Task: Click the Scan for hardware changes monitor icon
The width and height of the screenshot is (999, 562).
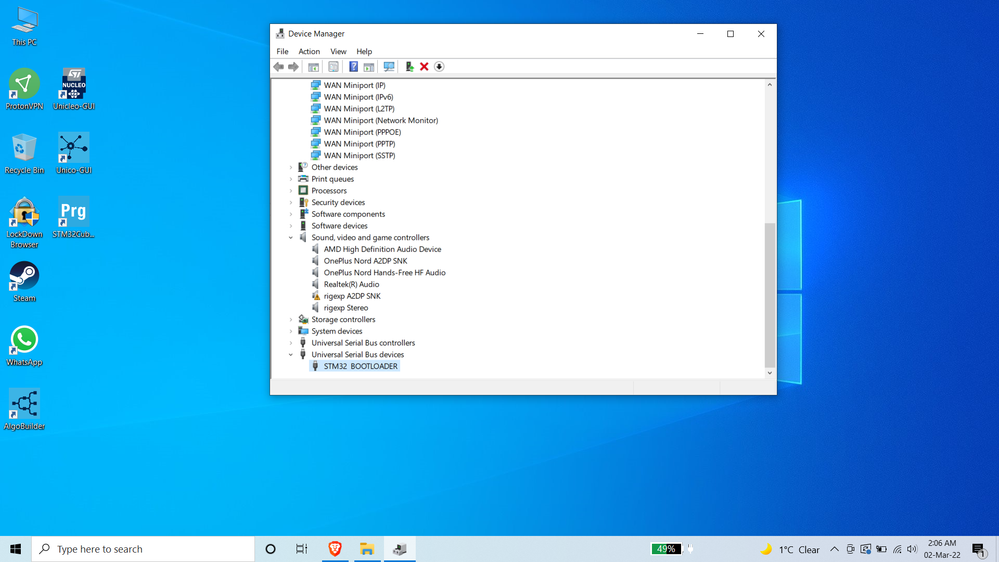Action: point(389,67)
